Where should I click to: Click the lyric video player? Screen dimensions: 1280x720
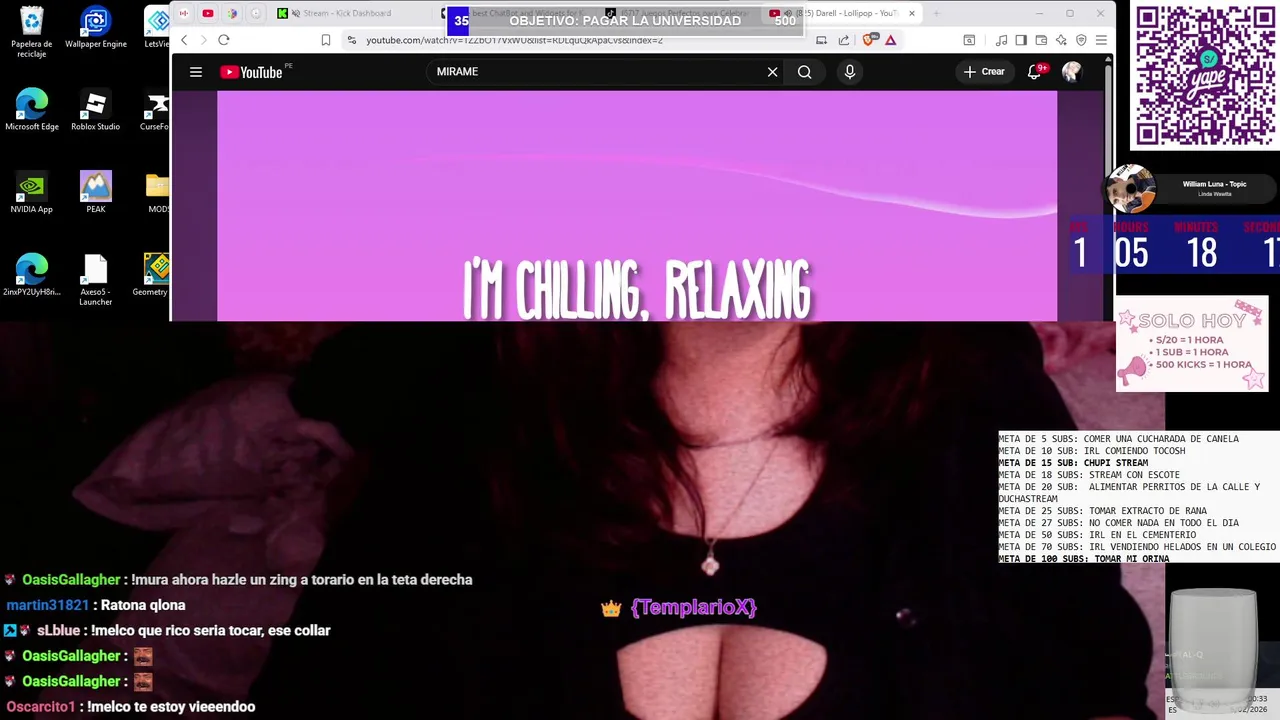point(637,206)
